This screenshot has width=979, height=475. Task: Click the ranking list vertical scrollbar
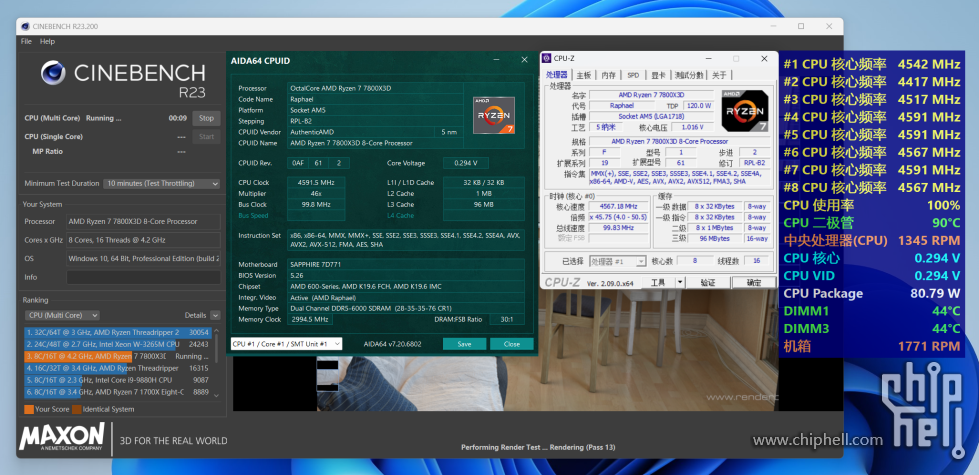tap(217, 362)
